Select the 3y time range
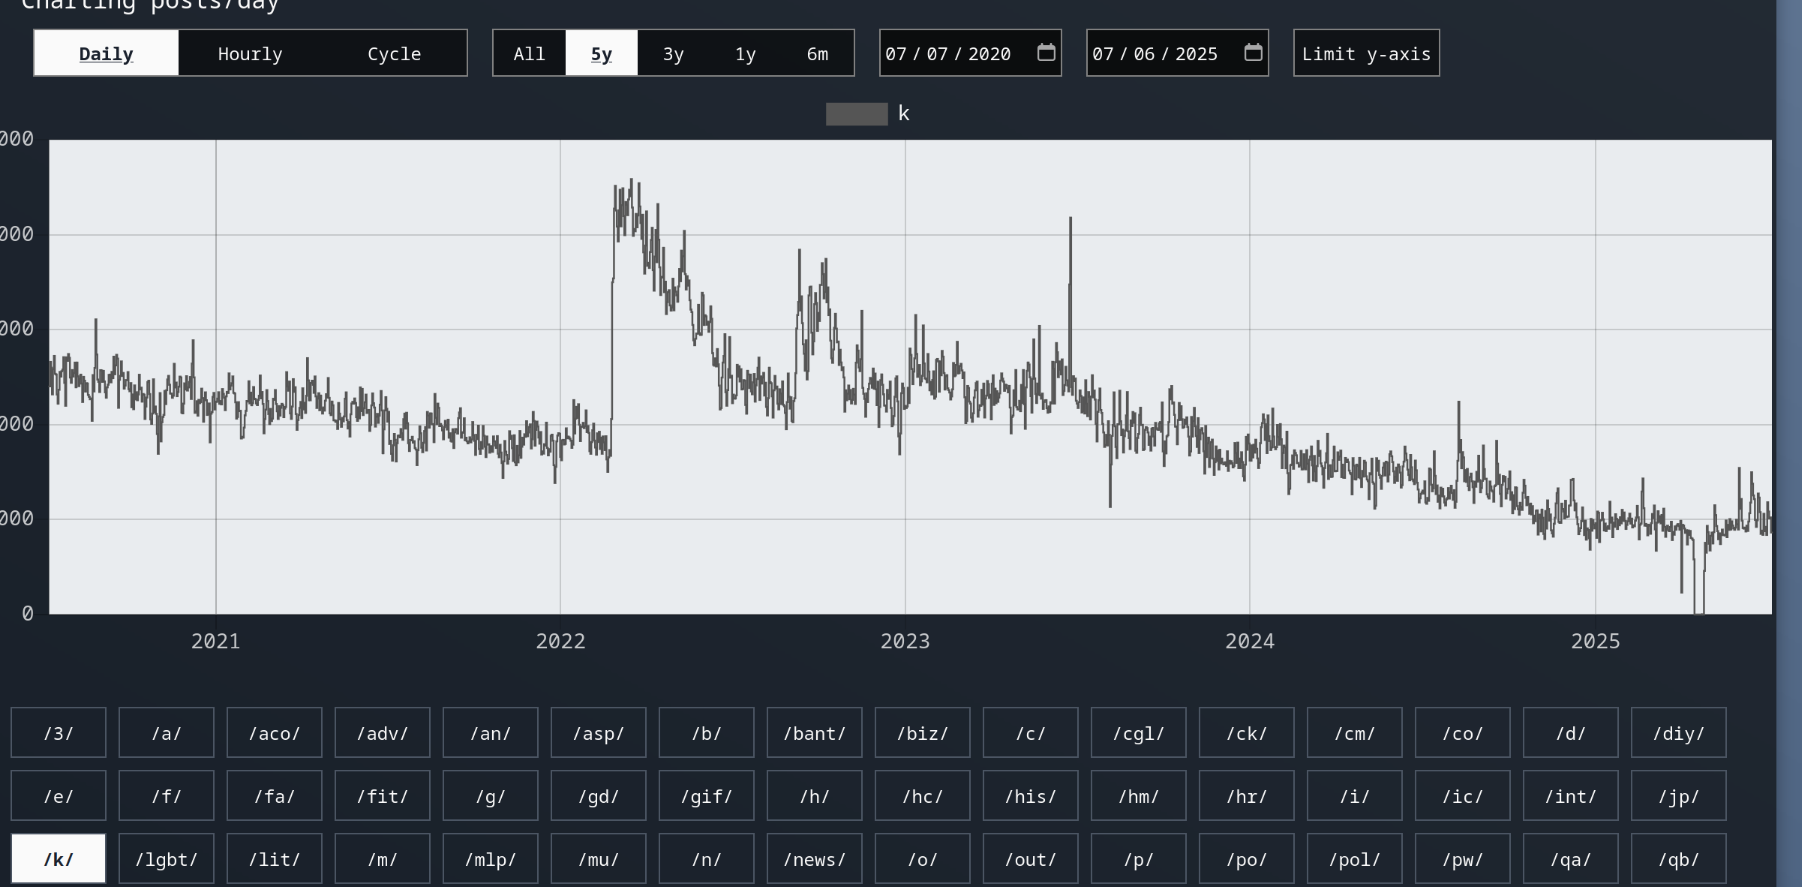1802x887 pixels. click(673, 53)
